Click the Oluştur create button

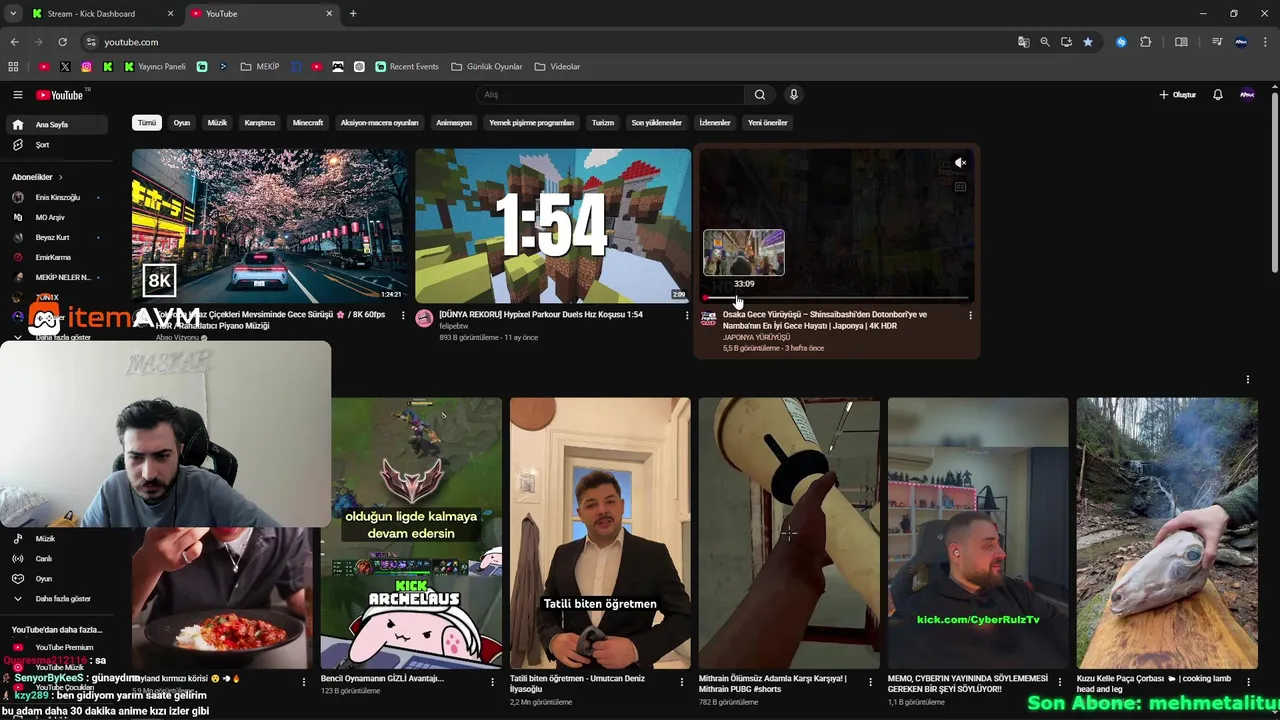click(x=1178, y=95)
